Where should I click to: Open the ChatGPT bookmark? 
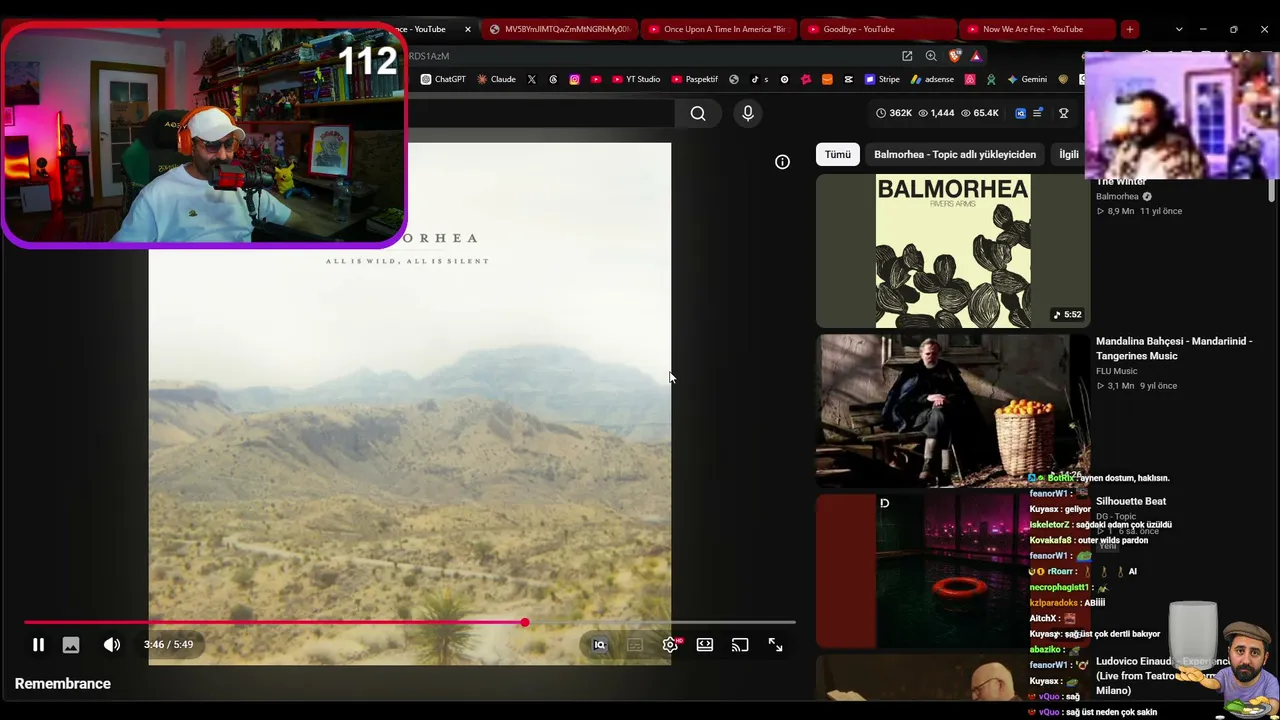(x=443, y=79)
